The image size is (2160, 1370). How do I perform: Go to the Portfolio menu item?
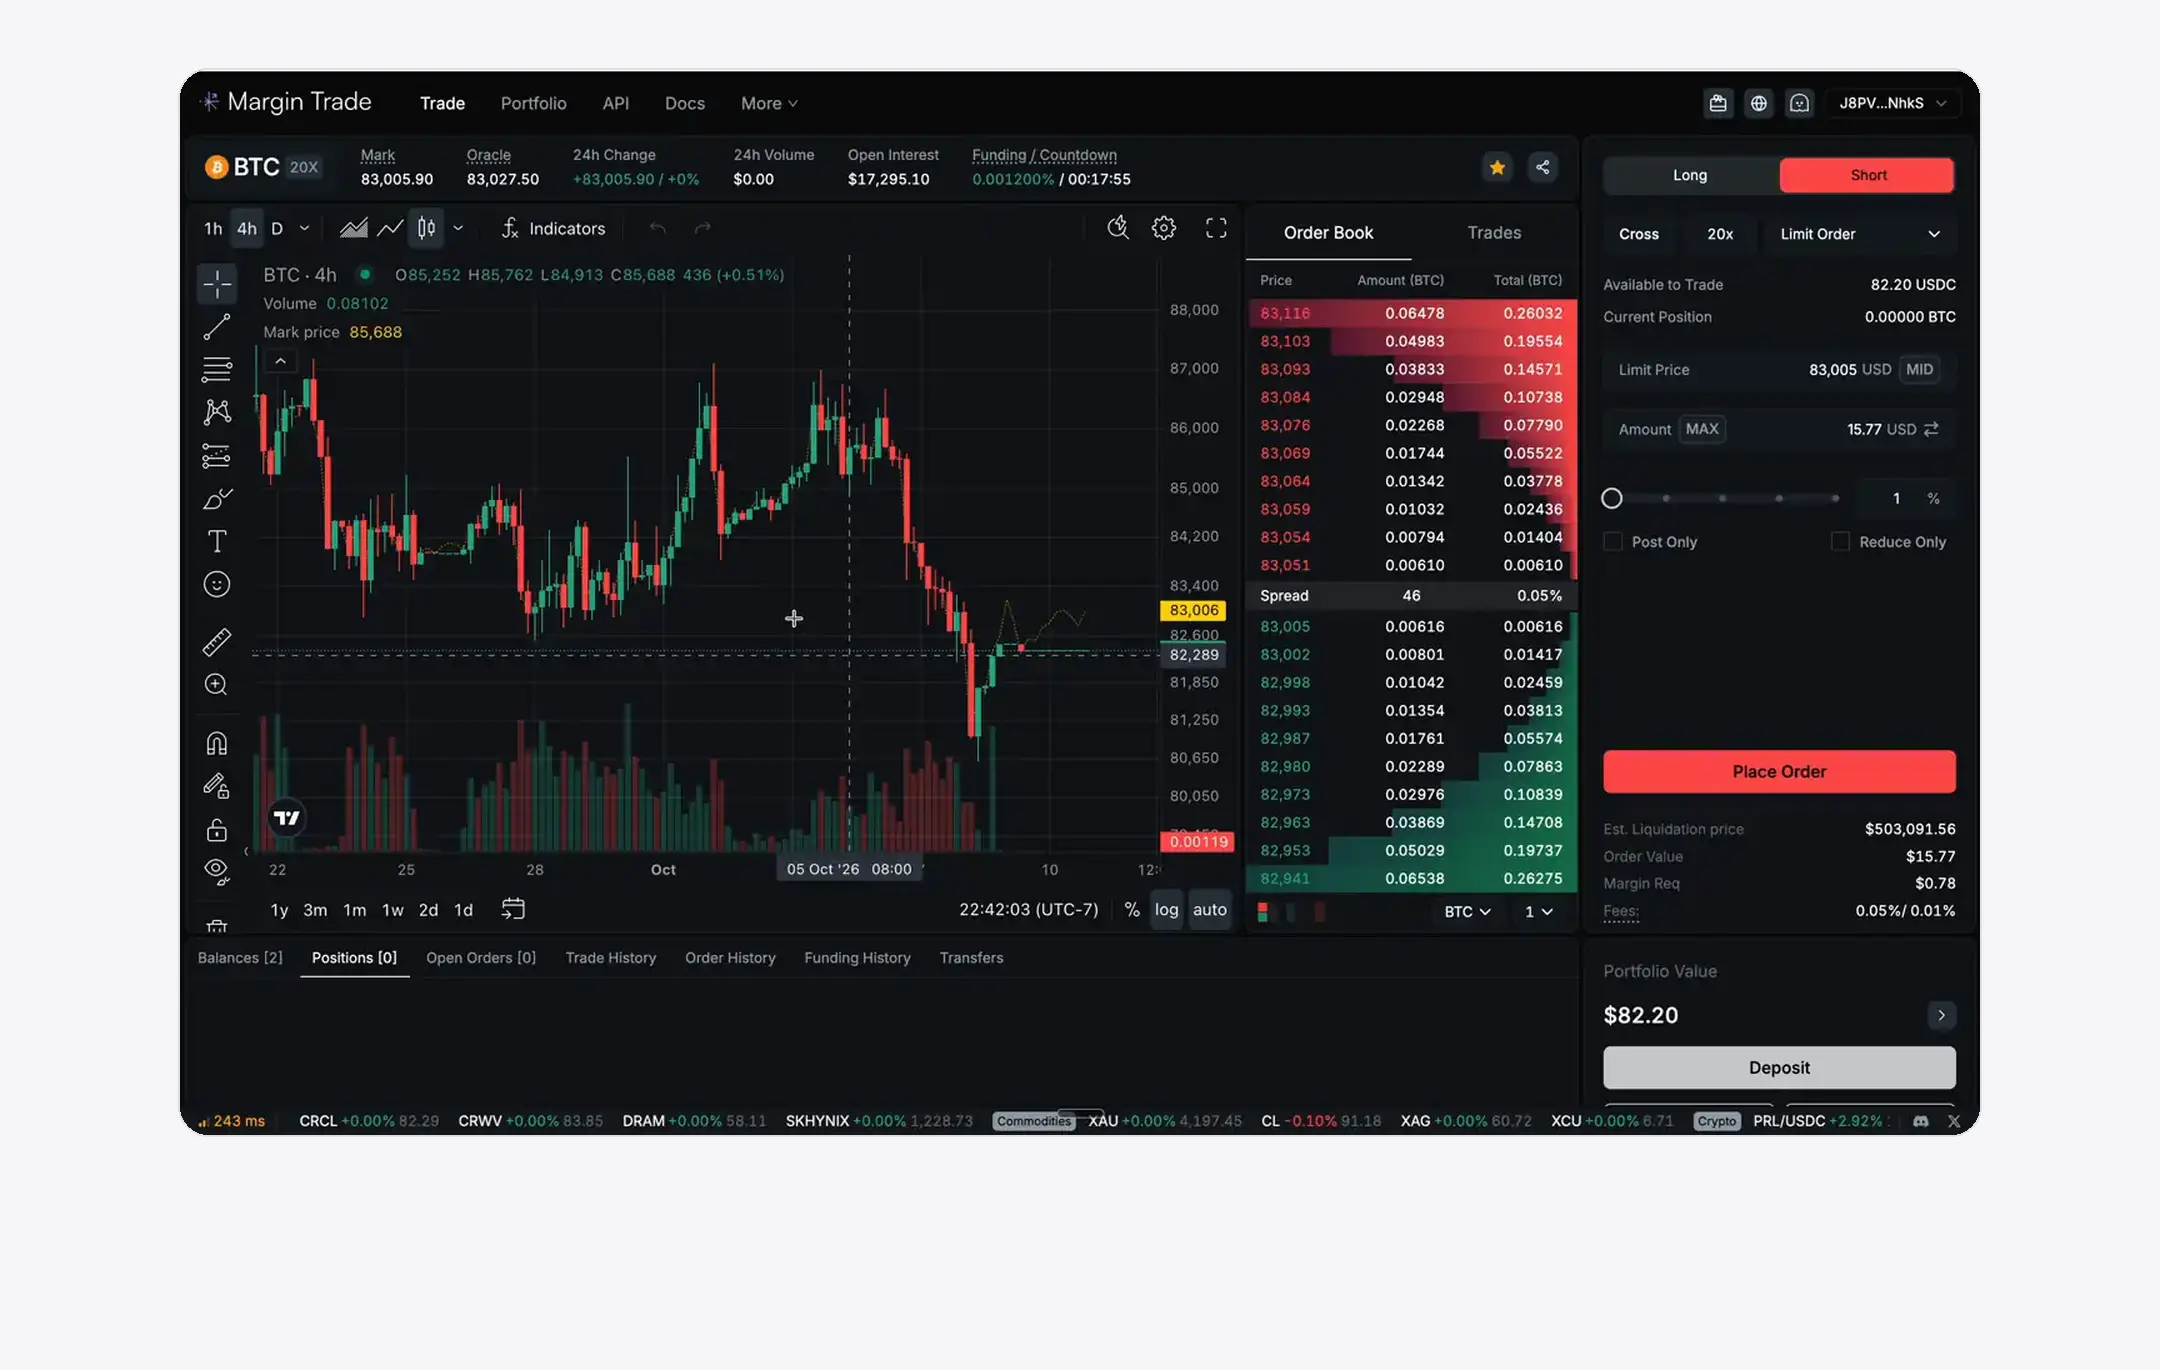[x=533, y=103]
